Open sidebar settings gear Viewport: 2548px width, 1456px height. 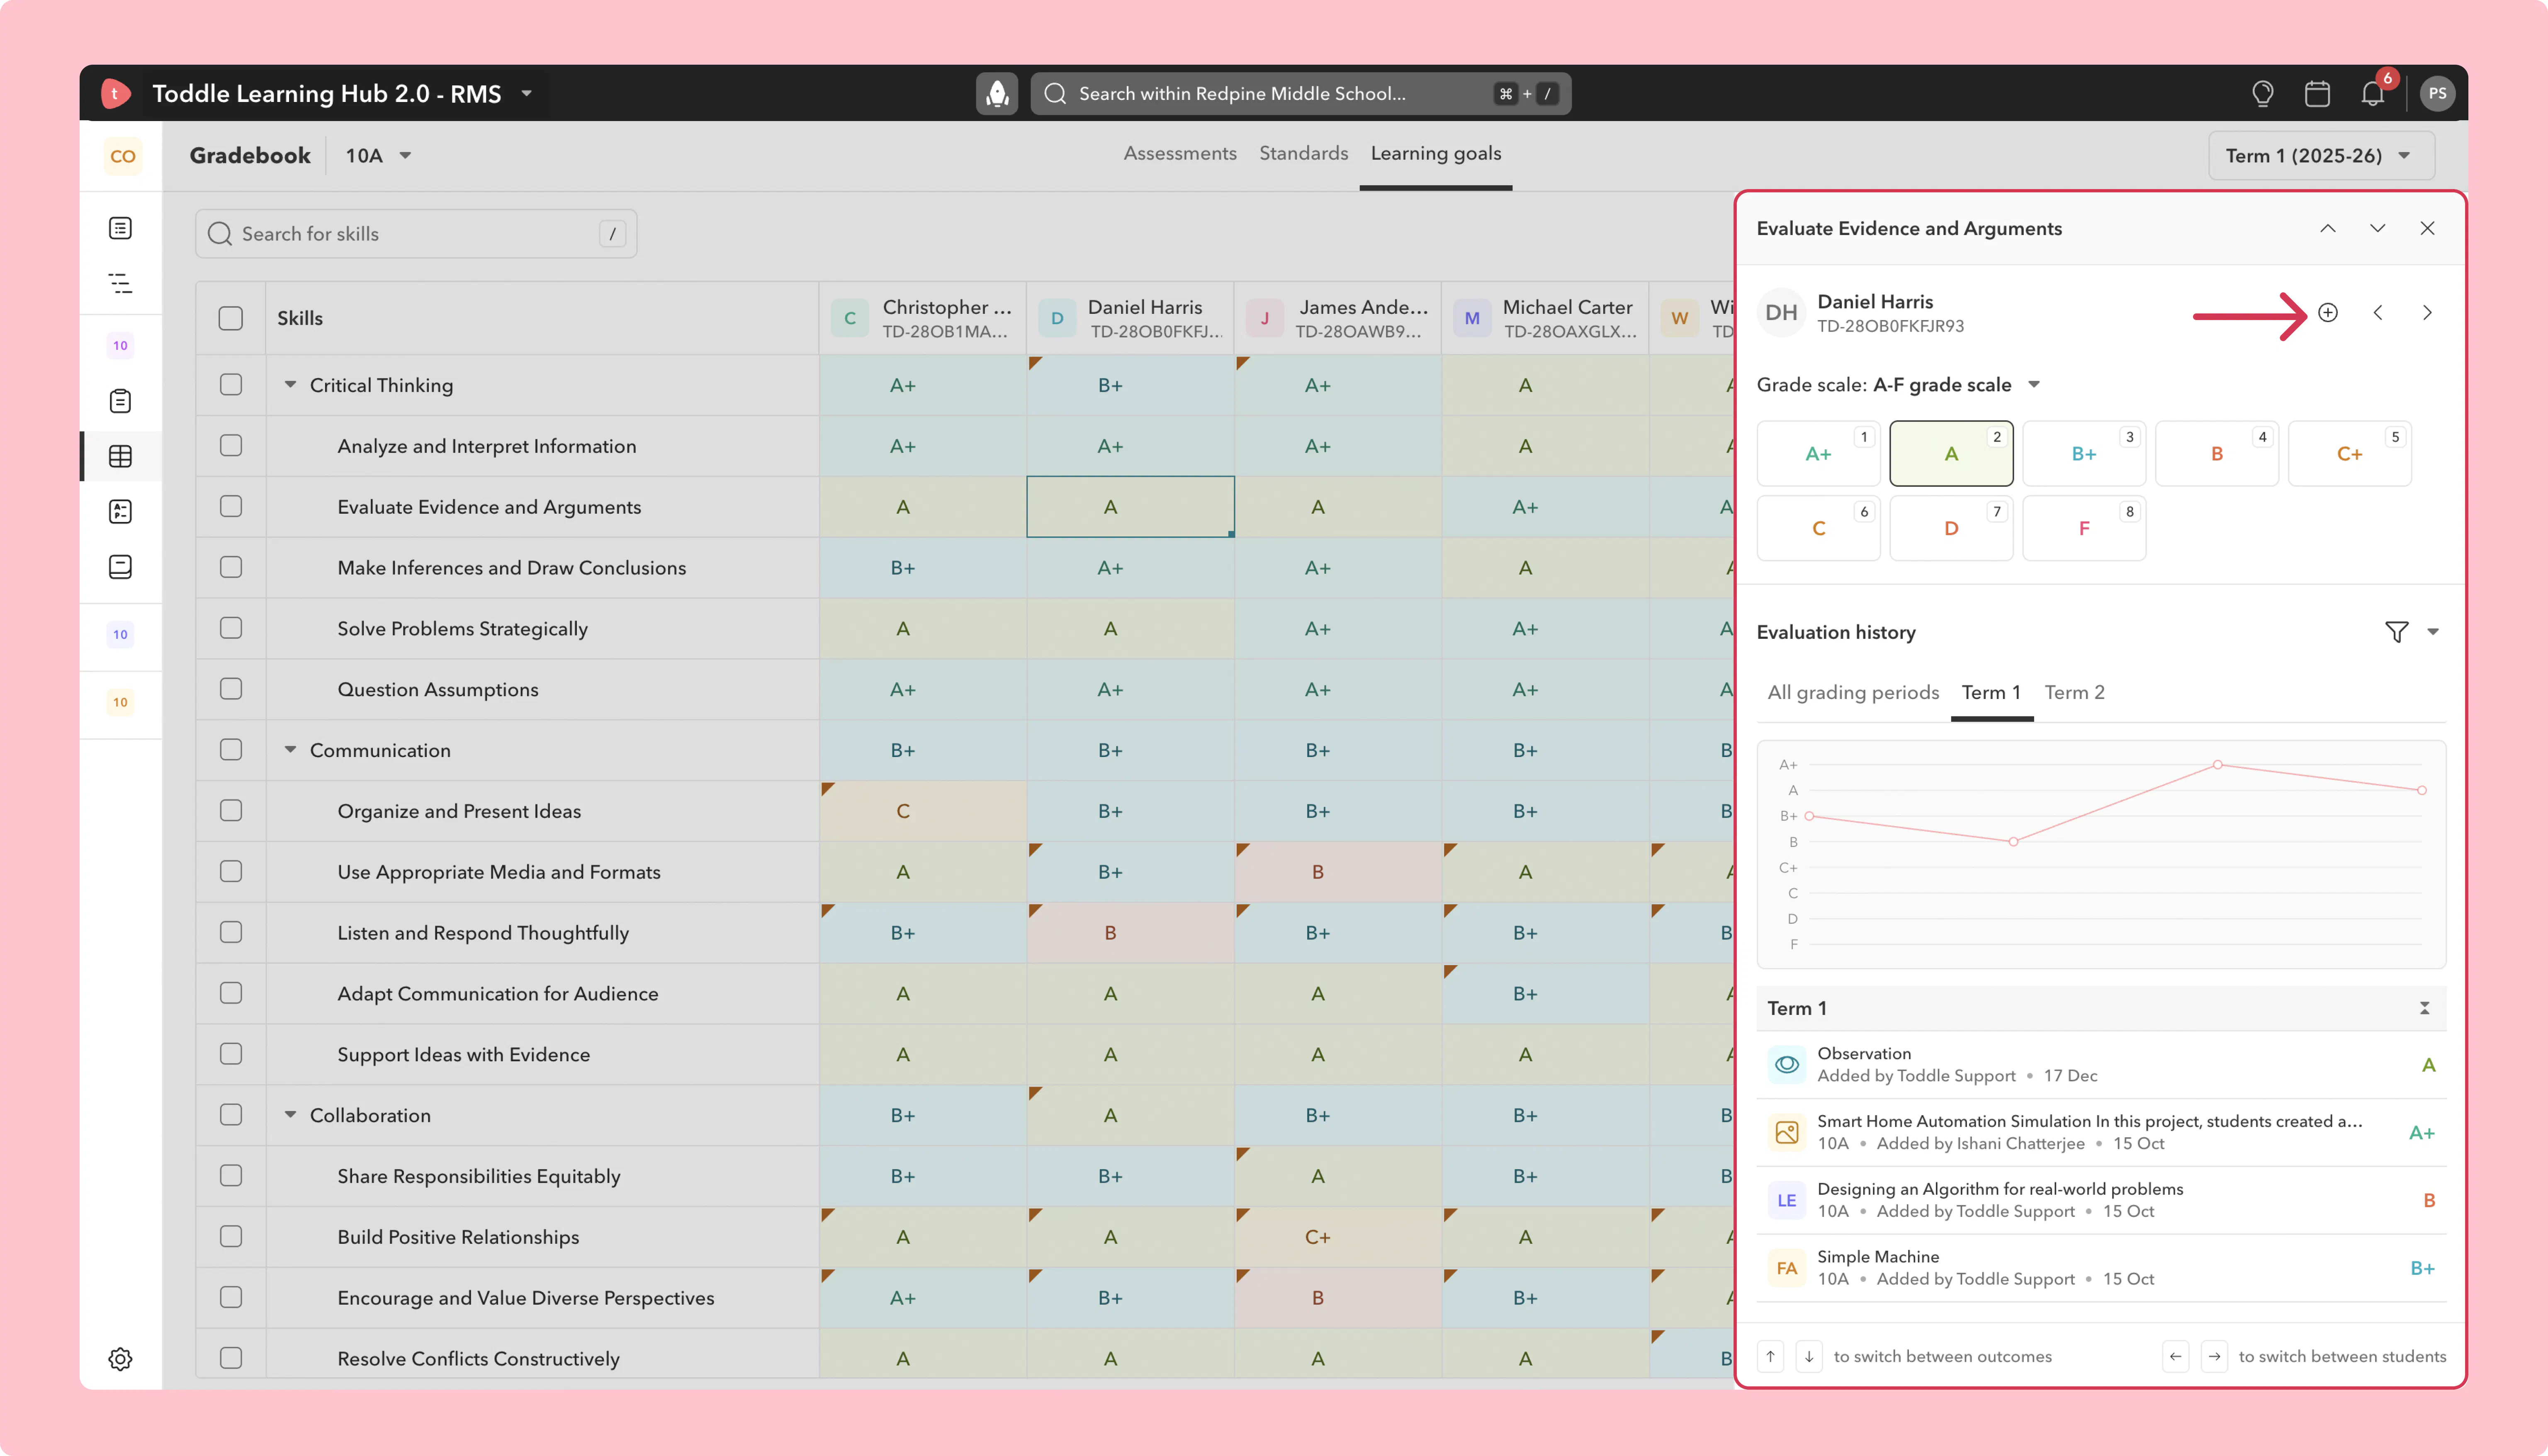120,1359
